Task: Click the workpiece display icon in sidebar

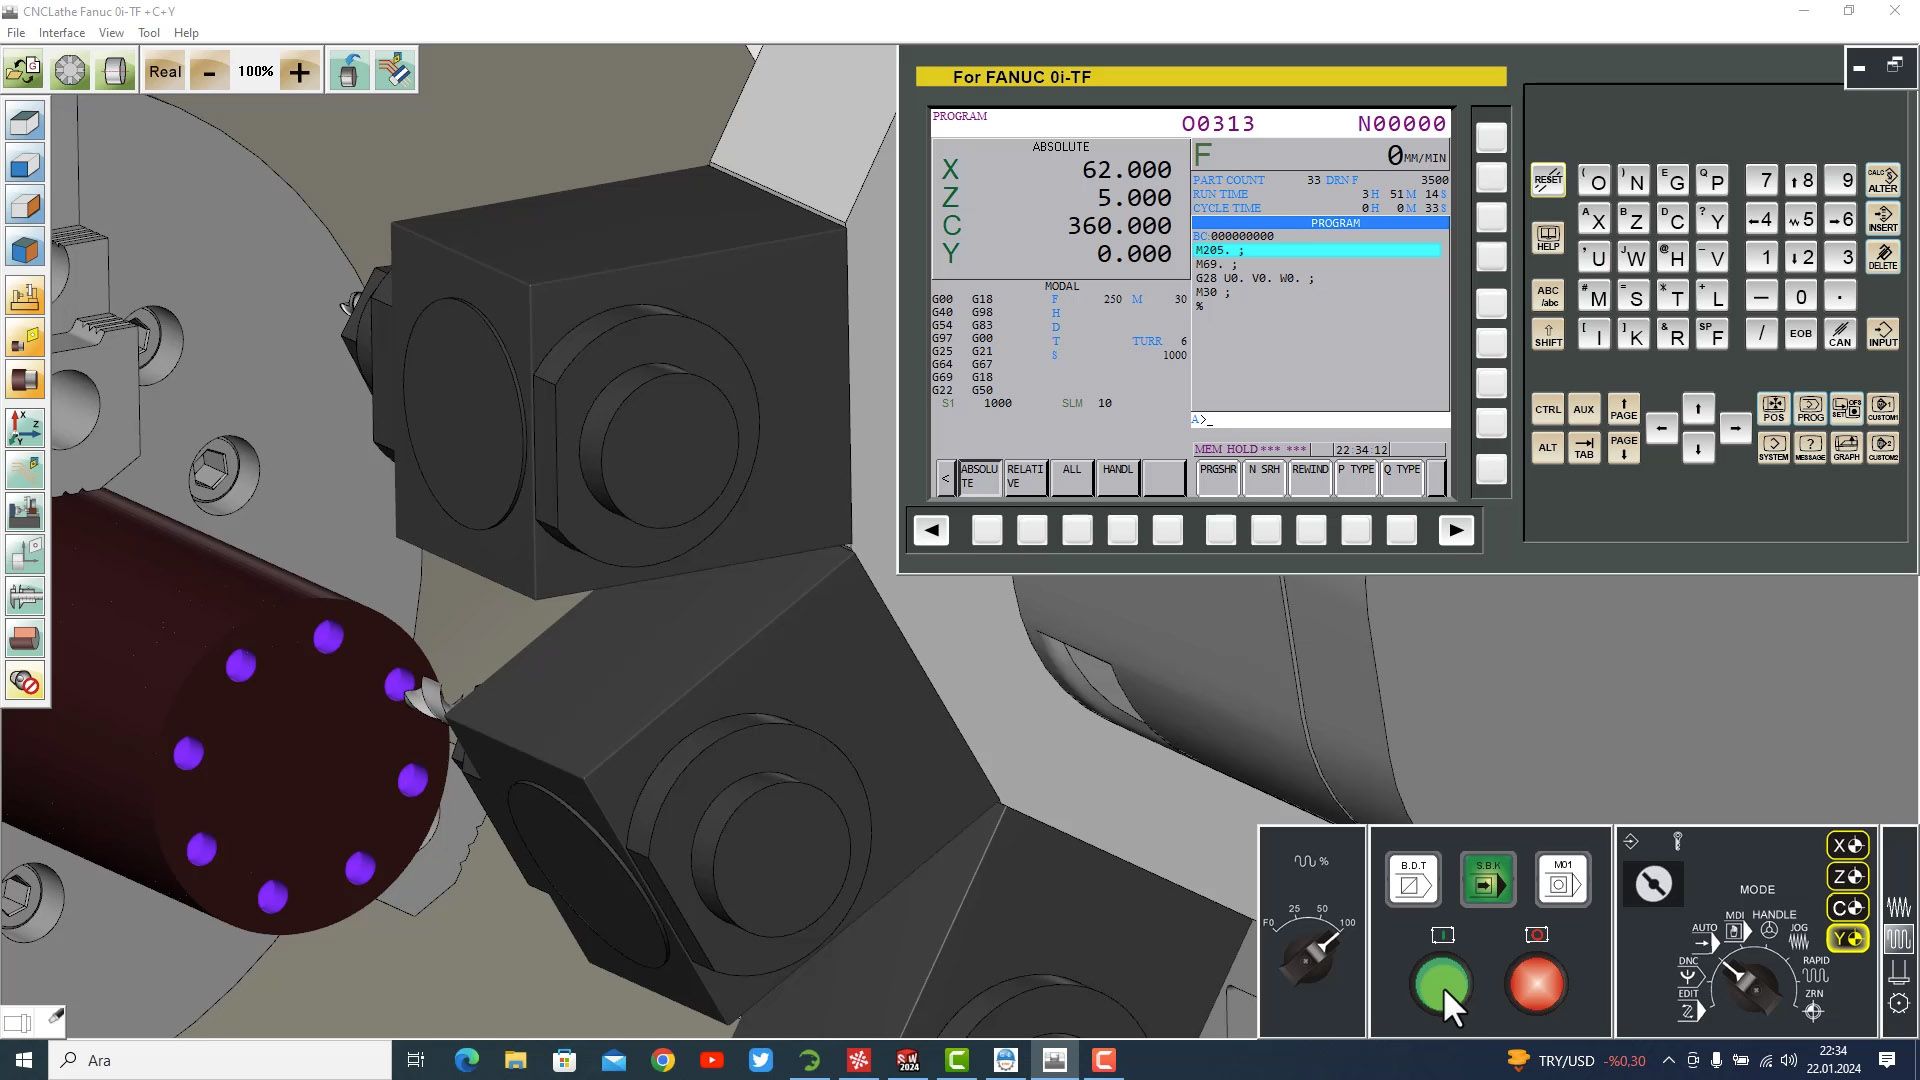Action: pyautogui.click(x=25, y=639)
